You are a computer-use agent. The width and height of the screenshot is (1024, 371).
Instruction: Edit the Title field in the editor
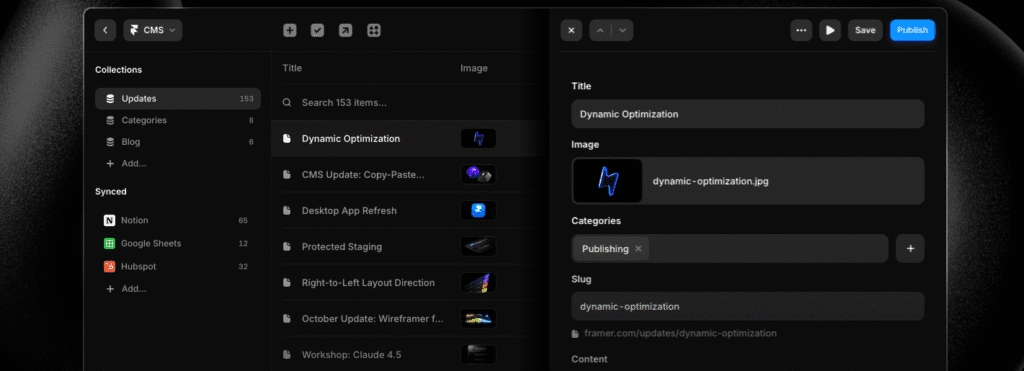pyautogui.click(x=748, y=114)
